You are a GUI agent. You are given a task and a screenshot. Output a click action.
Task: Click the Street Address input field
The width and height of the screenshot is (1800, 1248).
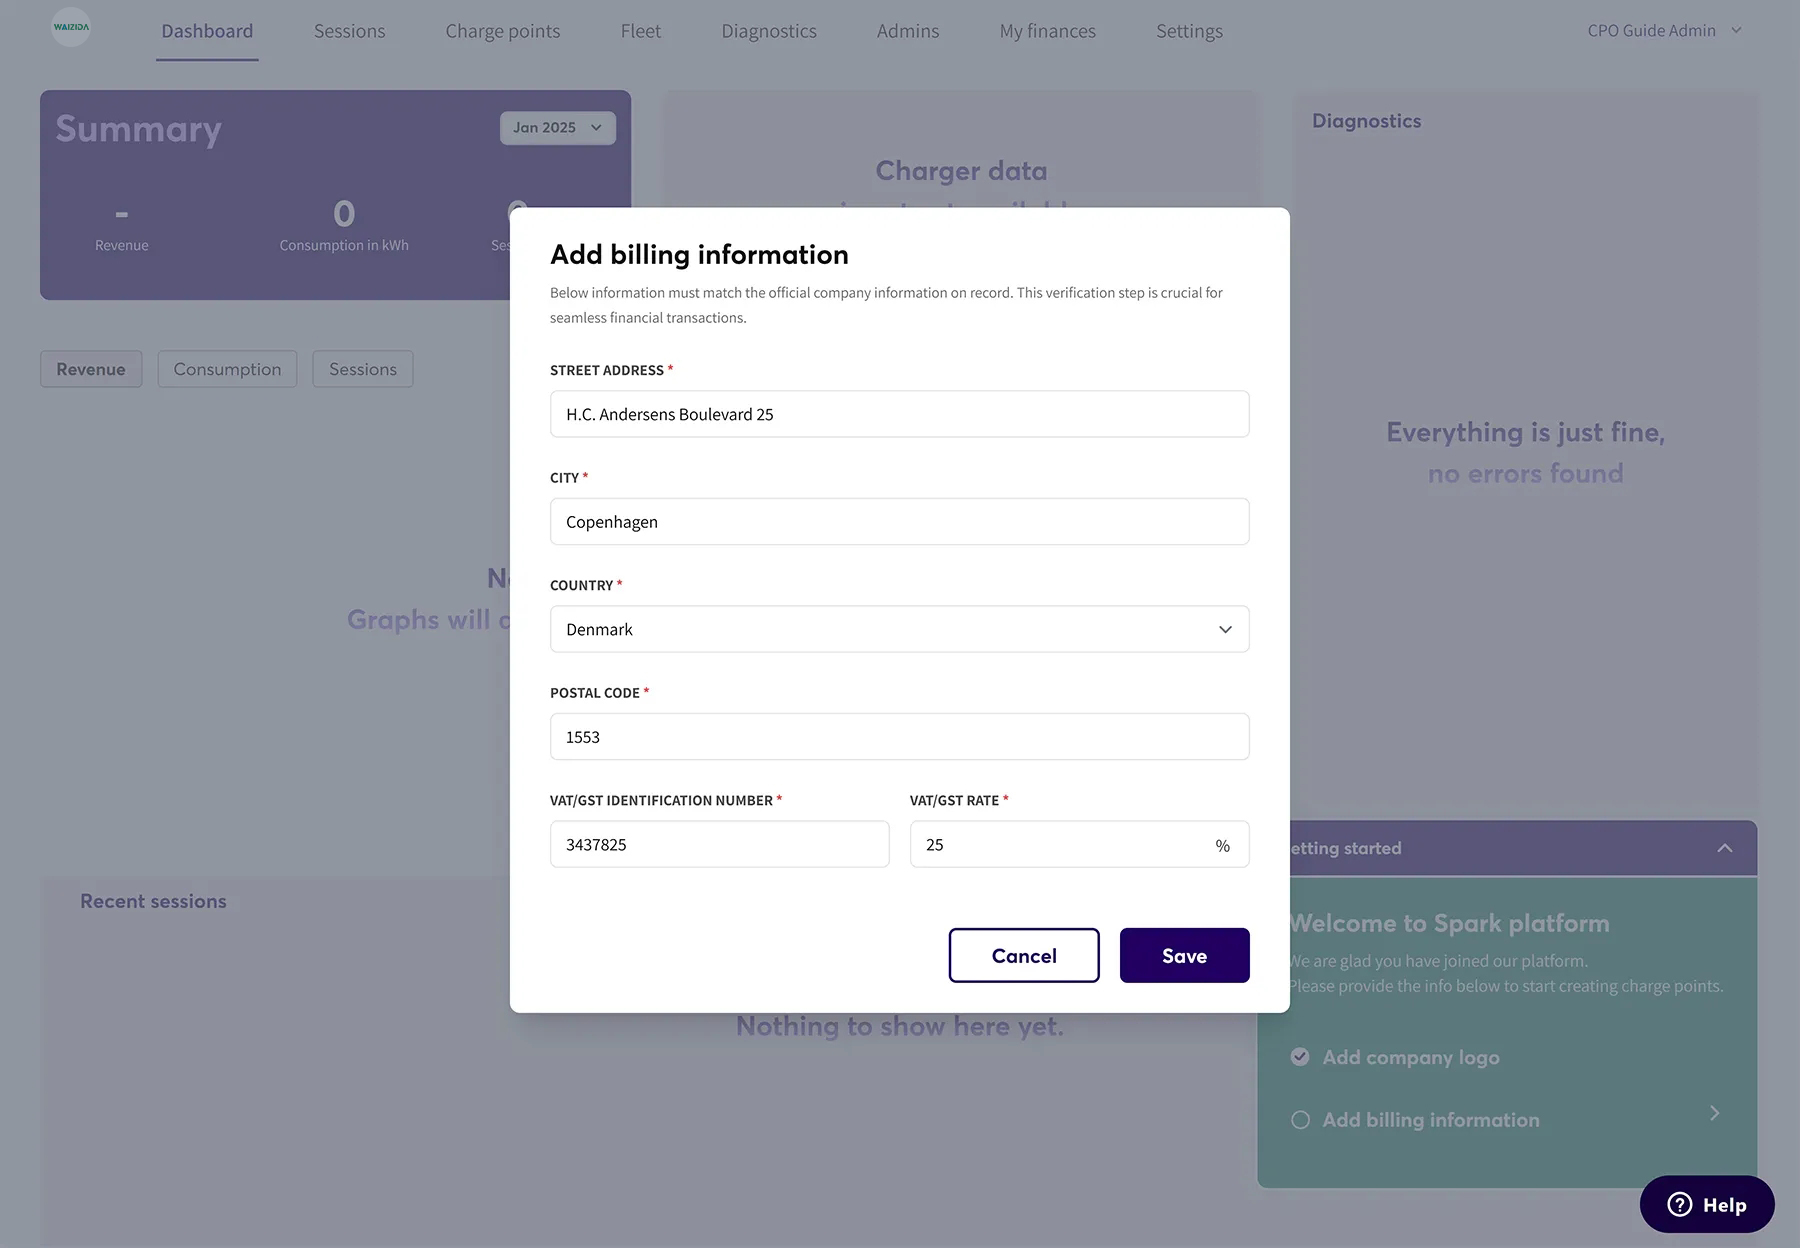pos(899,414)
